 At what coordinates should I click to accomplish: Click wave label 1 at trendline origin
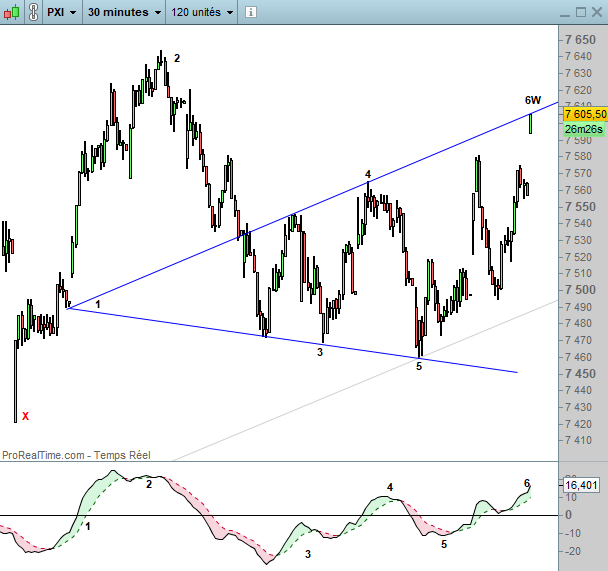pyautogui.click(x=98, y=304)
